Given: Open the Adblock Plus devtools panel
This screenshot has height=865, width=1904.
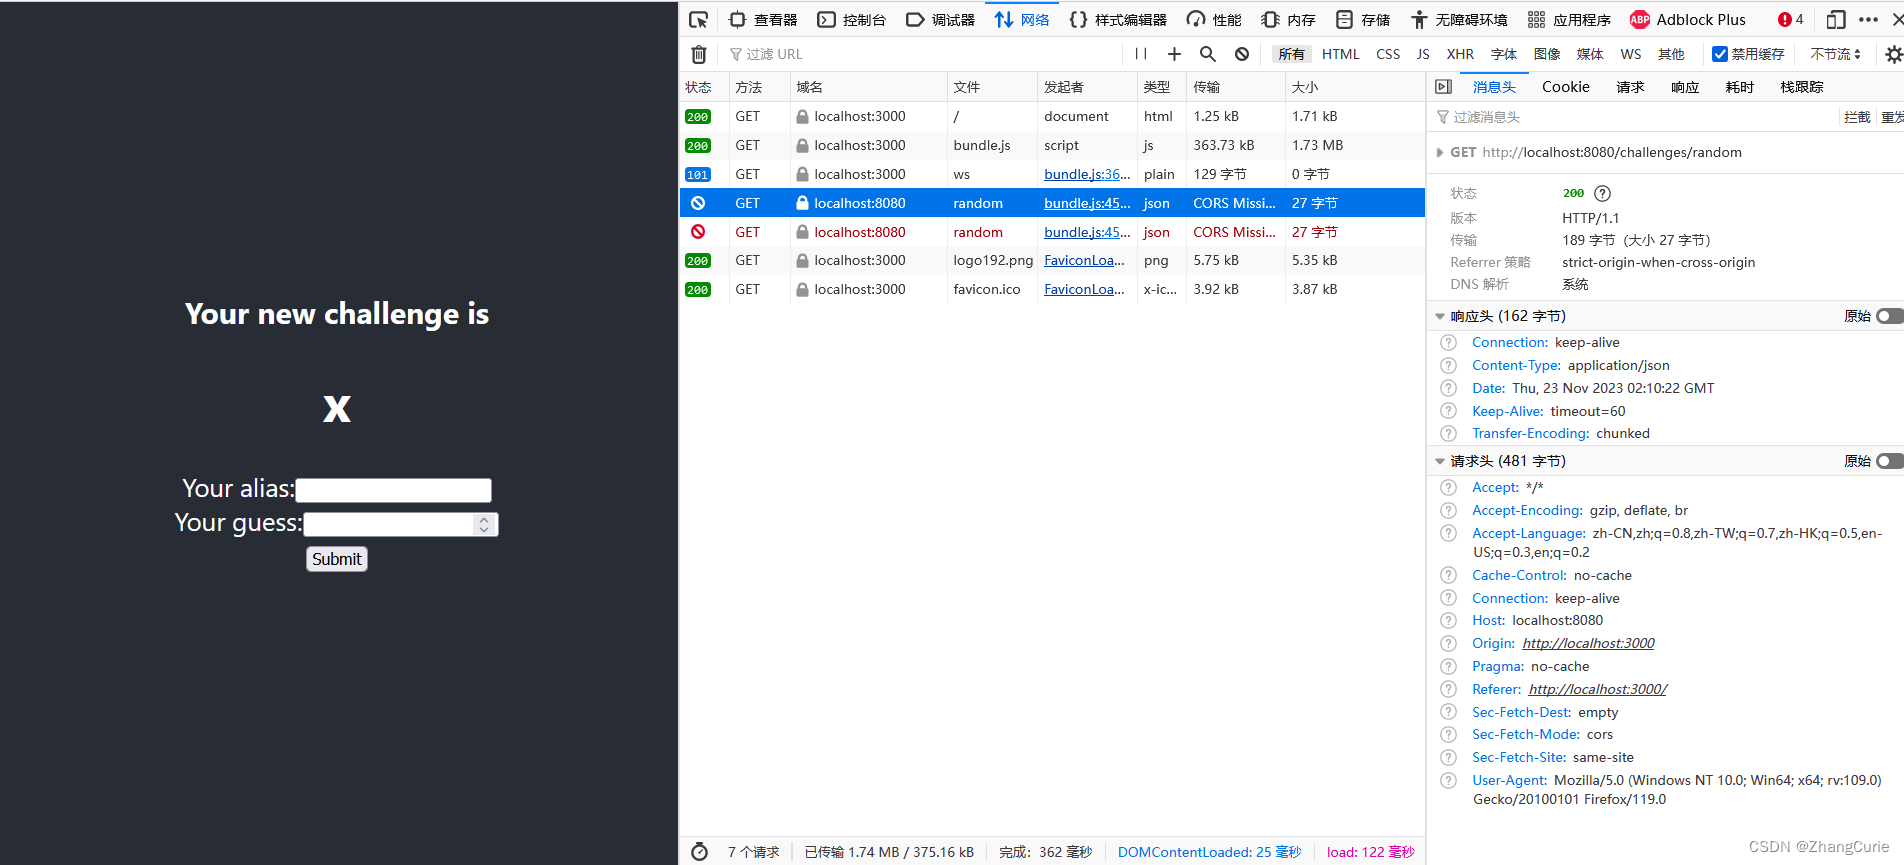Looking at the screenshot, I should (1688, 19).
